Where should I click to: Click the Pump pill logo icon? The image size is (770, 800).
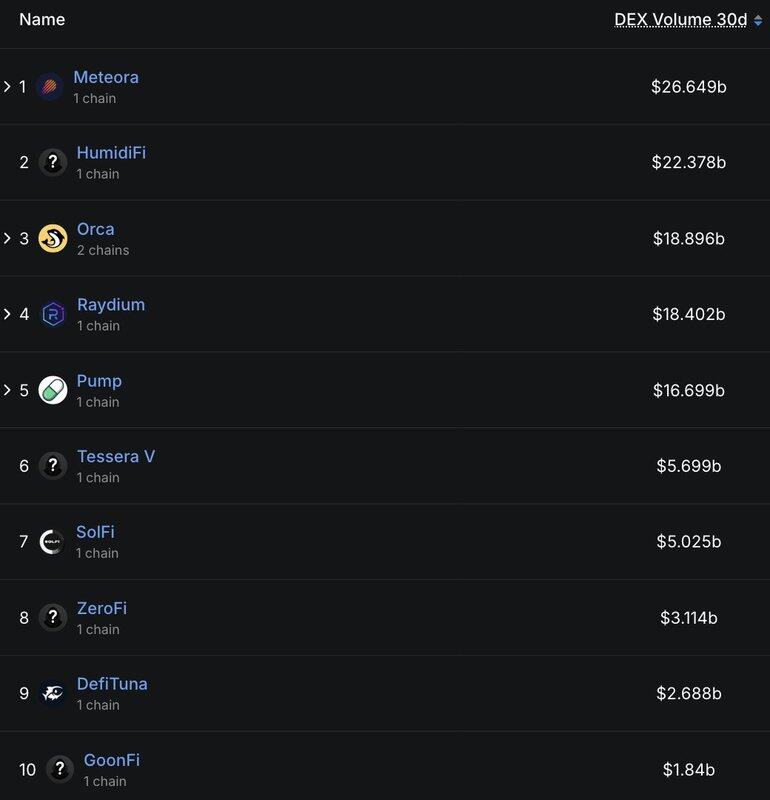pos(53,390)
